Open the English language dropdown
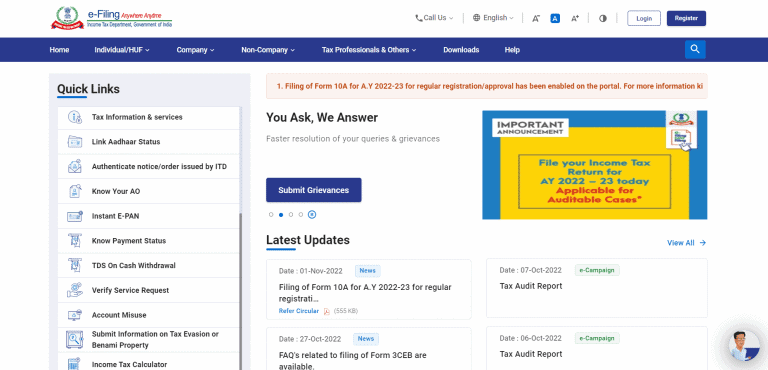 coord(493,18)
